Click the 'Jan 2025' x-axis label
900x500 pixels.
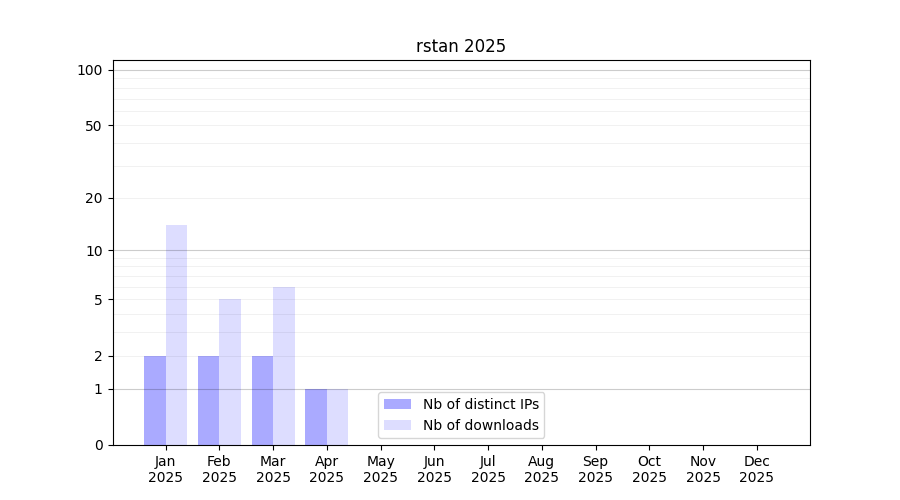(x=166, y=469)
